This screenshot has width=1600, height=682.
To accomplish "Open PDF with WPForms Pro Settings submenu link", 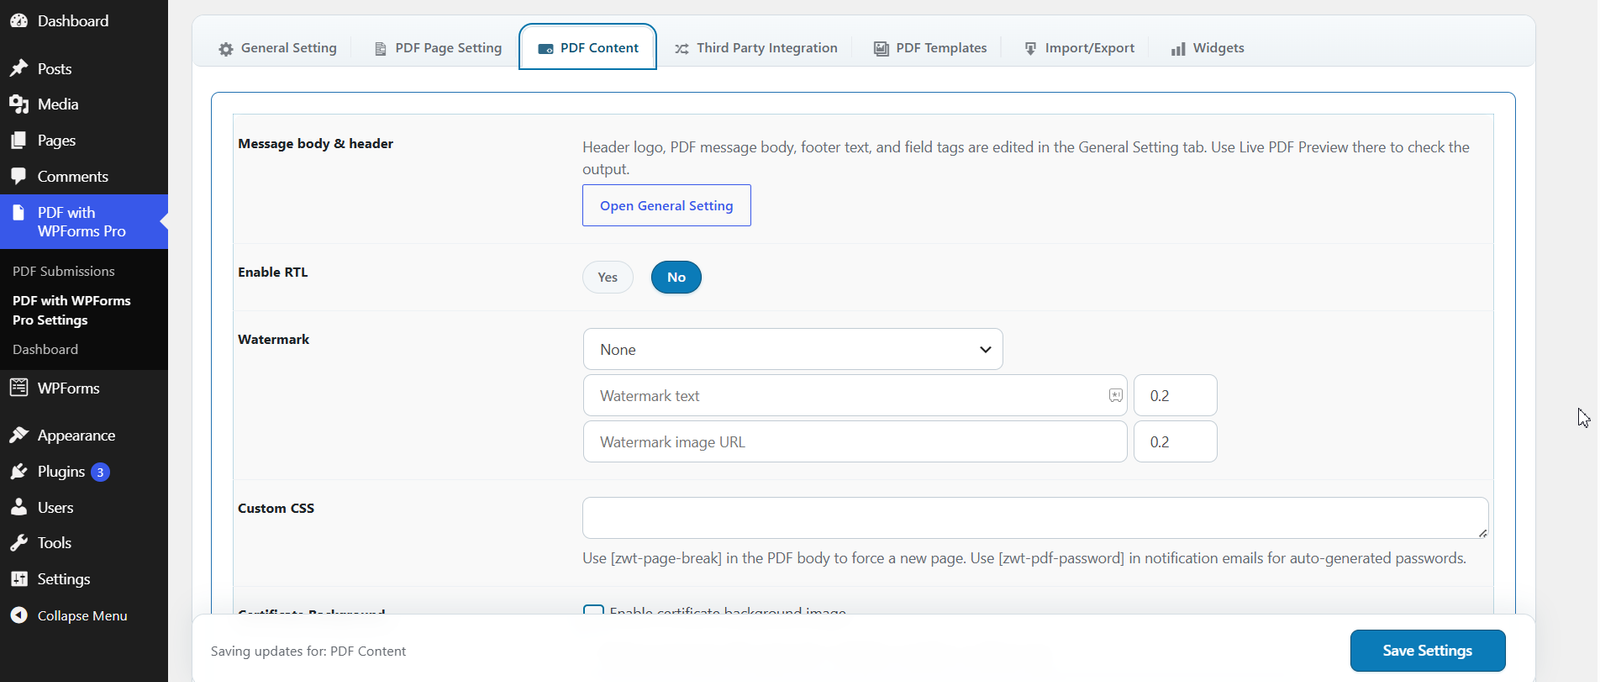I will [72, 310].
